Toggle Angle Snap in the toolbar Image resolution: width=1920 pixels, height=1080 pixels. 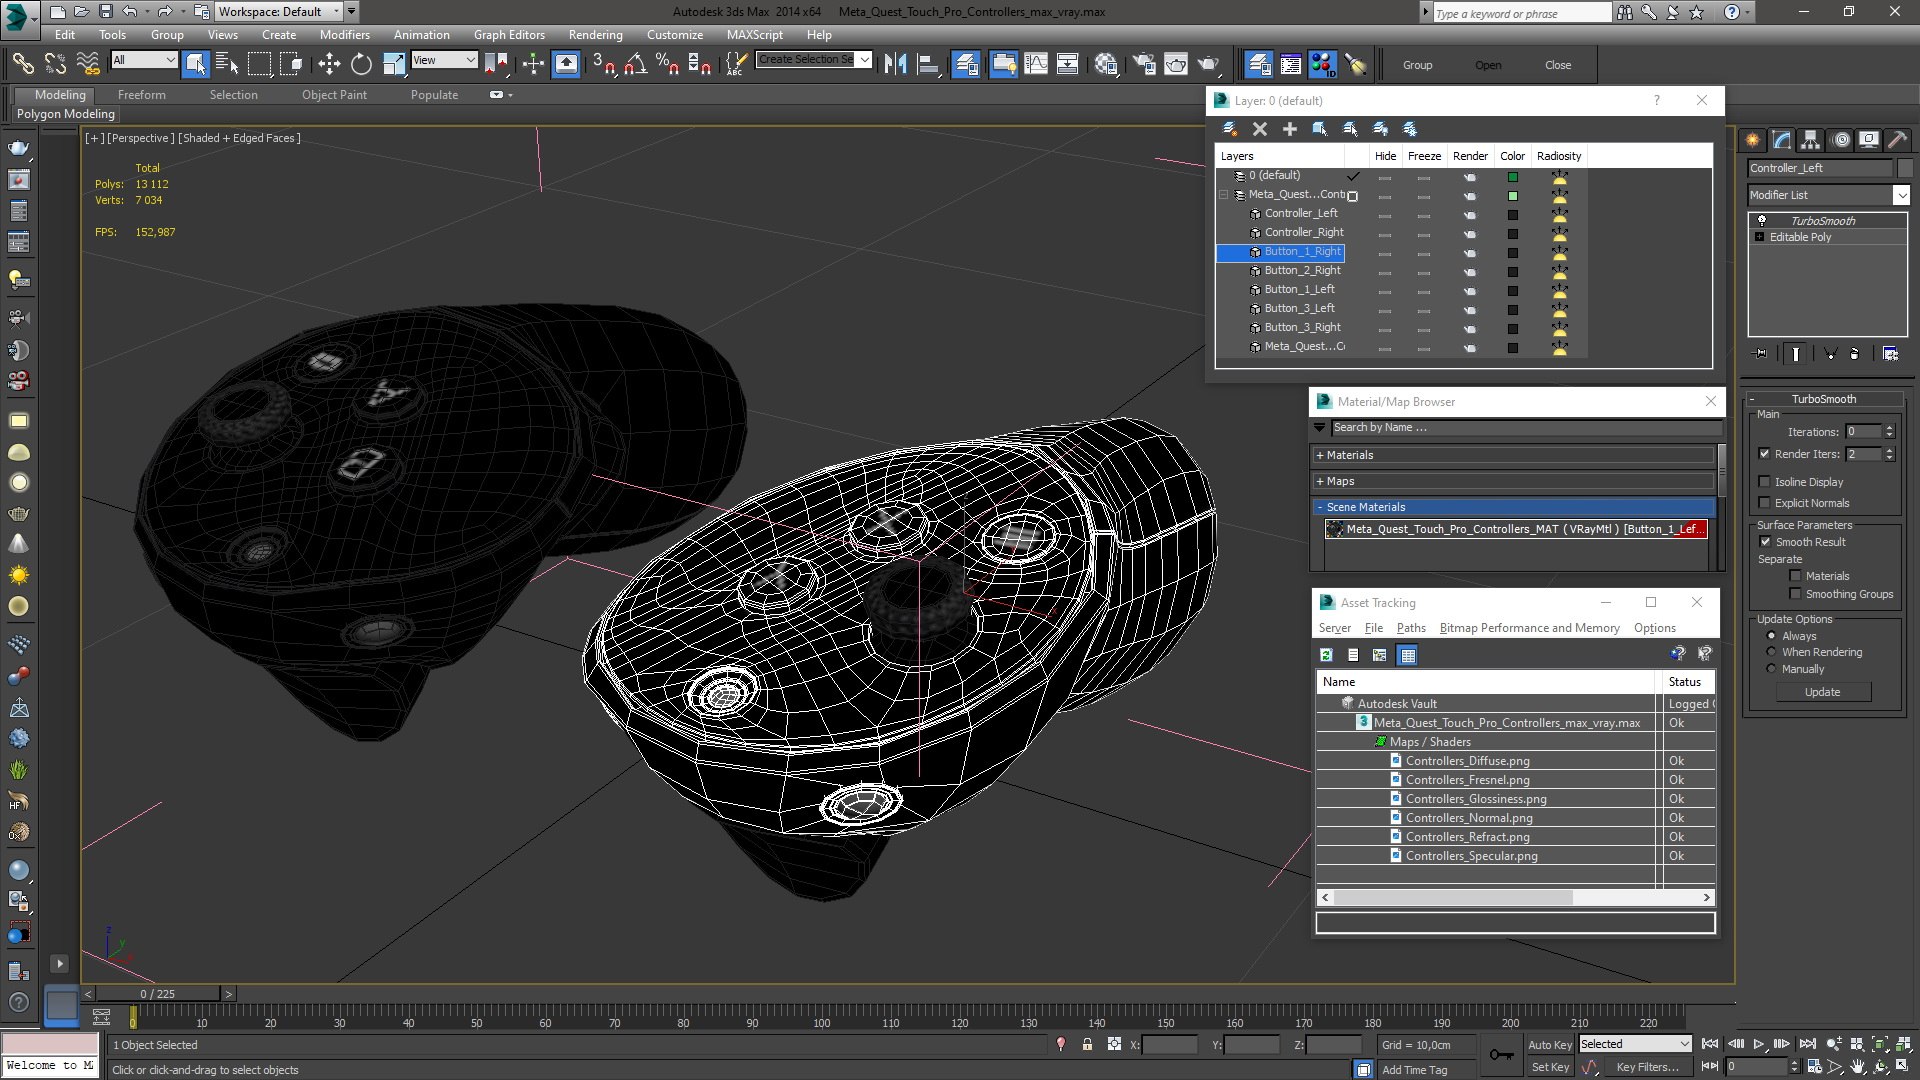point(635,65)
